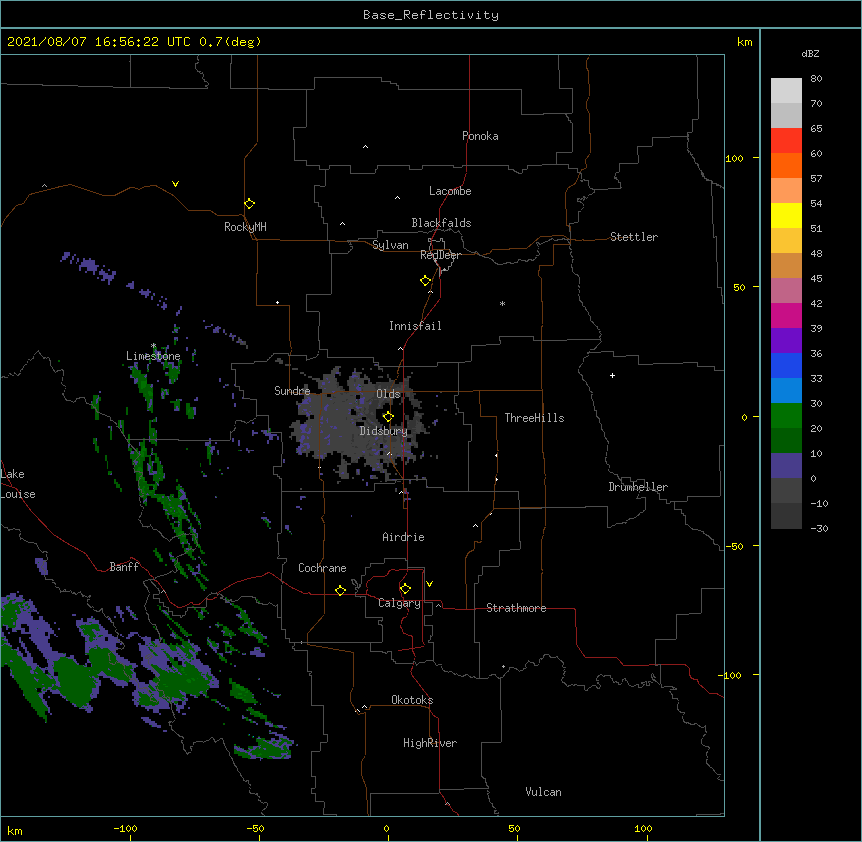Click the blue 36-33 dBZ legend swatch
Screen dimensions: 862x842
tap(786, 365)
